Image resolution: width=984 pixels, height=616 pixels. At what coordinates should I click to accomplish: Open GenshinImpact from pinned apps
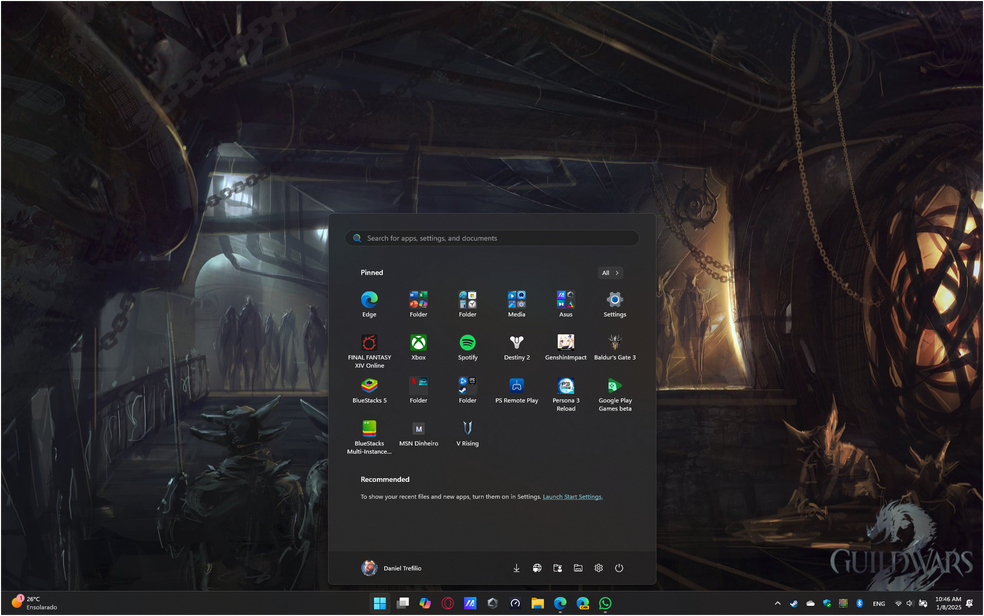[565, 343]
